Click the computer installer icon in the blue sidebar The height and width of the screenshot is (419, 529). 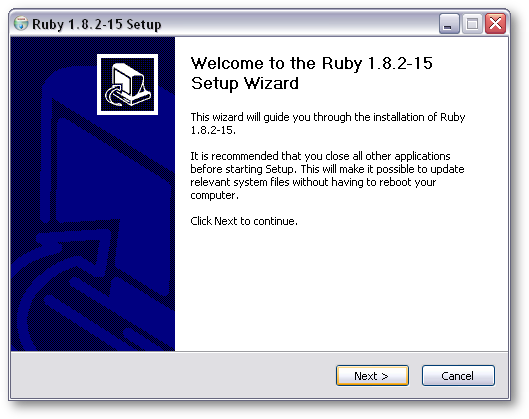(127, 84)
